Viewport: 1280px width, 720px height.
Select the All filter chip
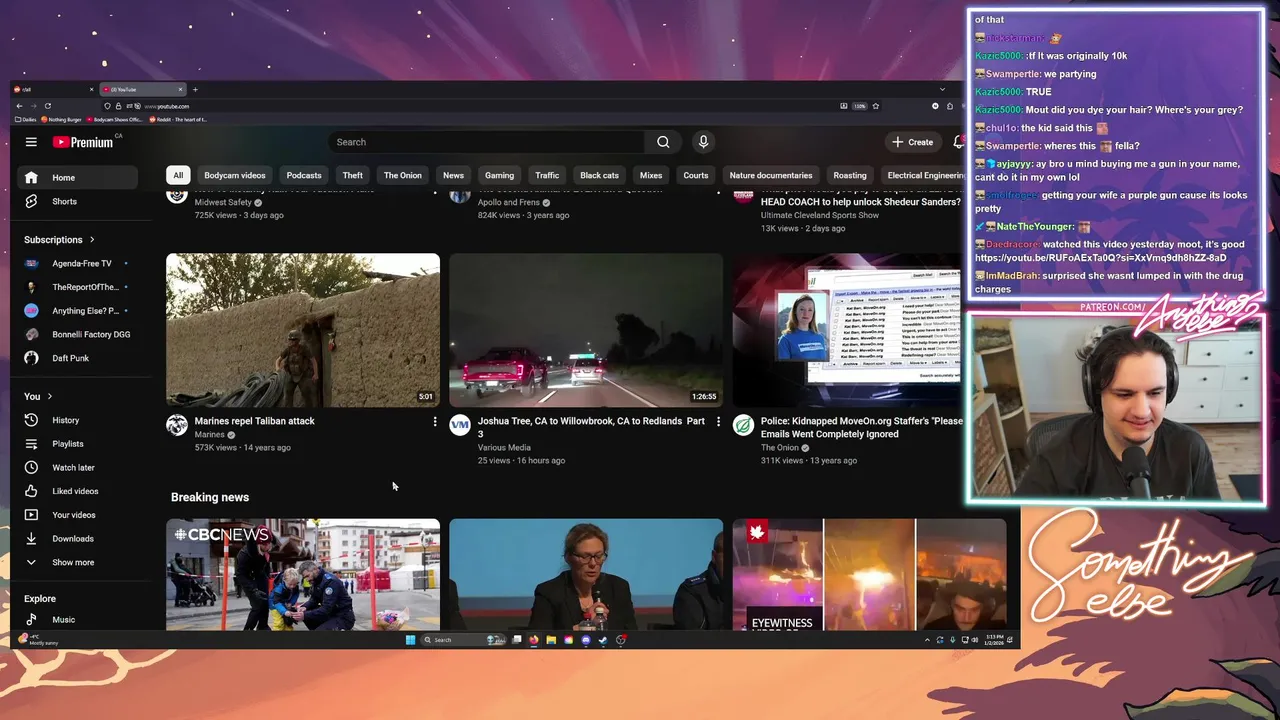[x=178, y=175]
